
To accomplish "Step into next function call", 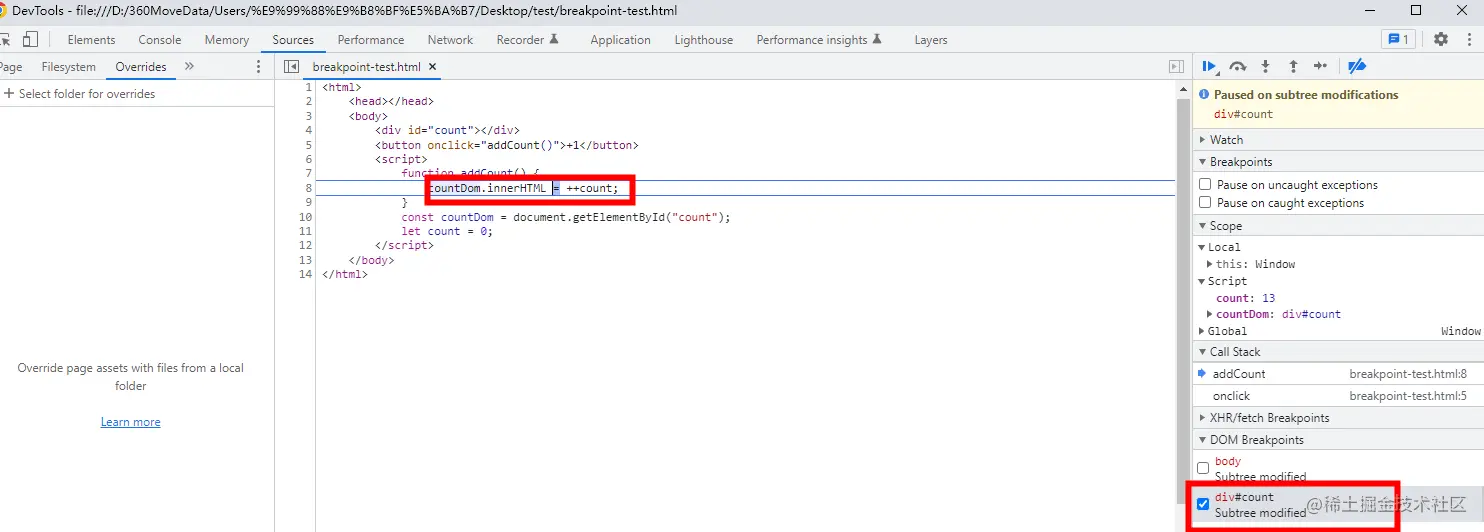I will (x=1265, y=66).
